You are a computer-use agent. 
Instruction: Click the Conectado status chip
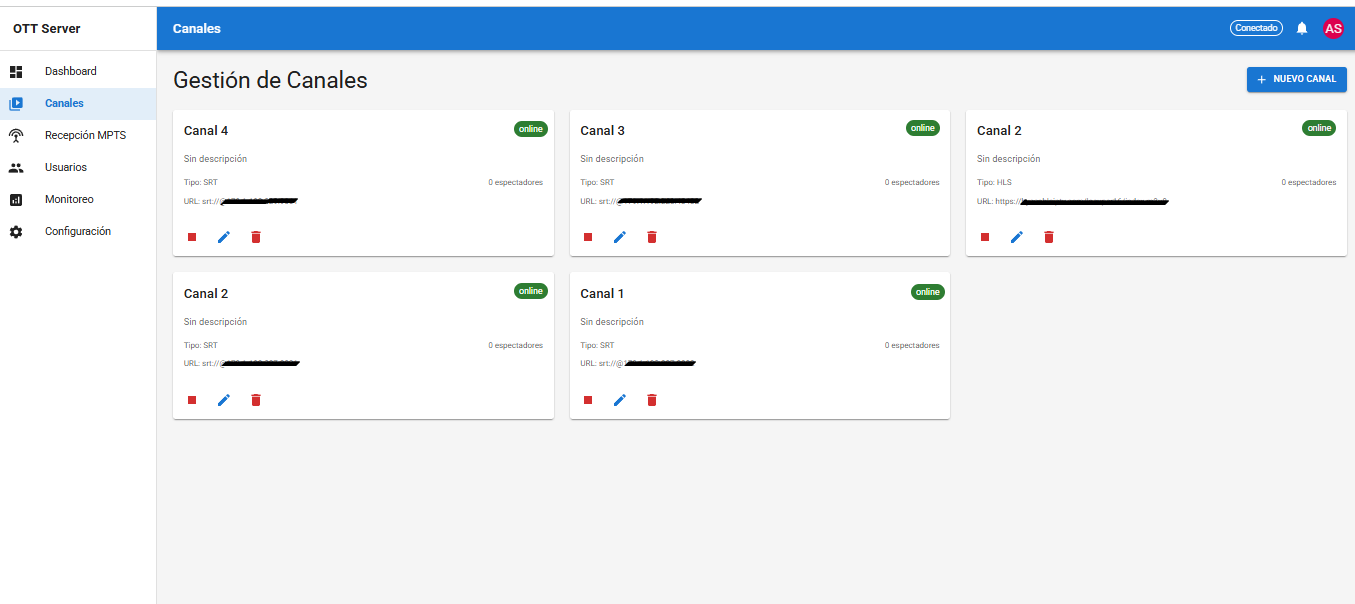click(1256, 28)
